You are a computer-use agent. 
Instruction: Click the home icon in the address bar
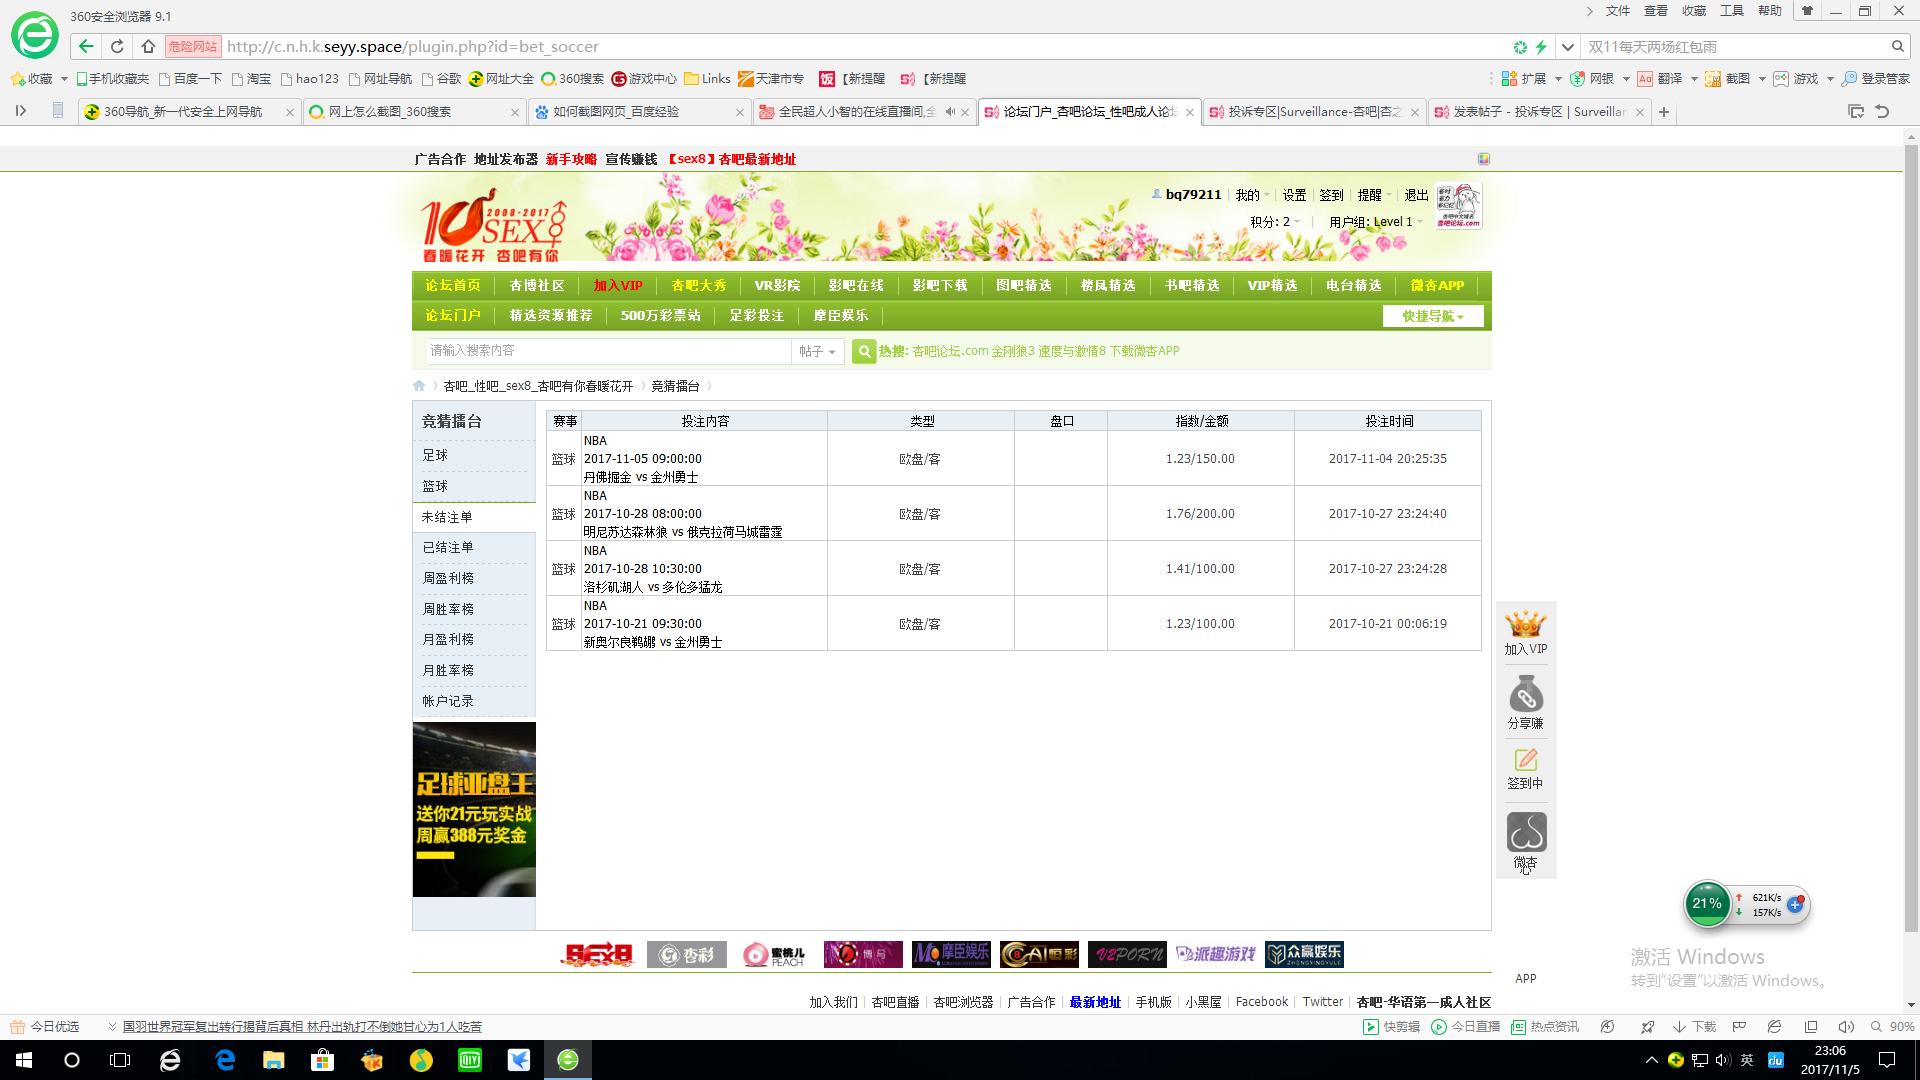148,46
